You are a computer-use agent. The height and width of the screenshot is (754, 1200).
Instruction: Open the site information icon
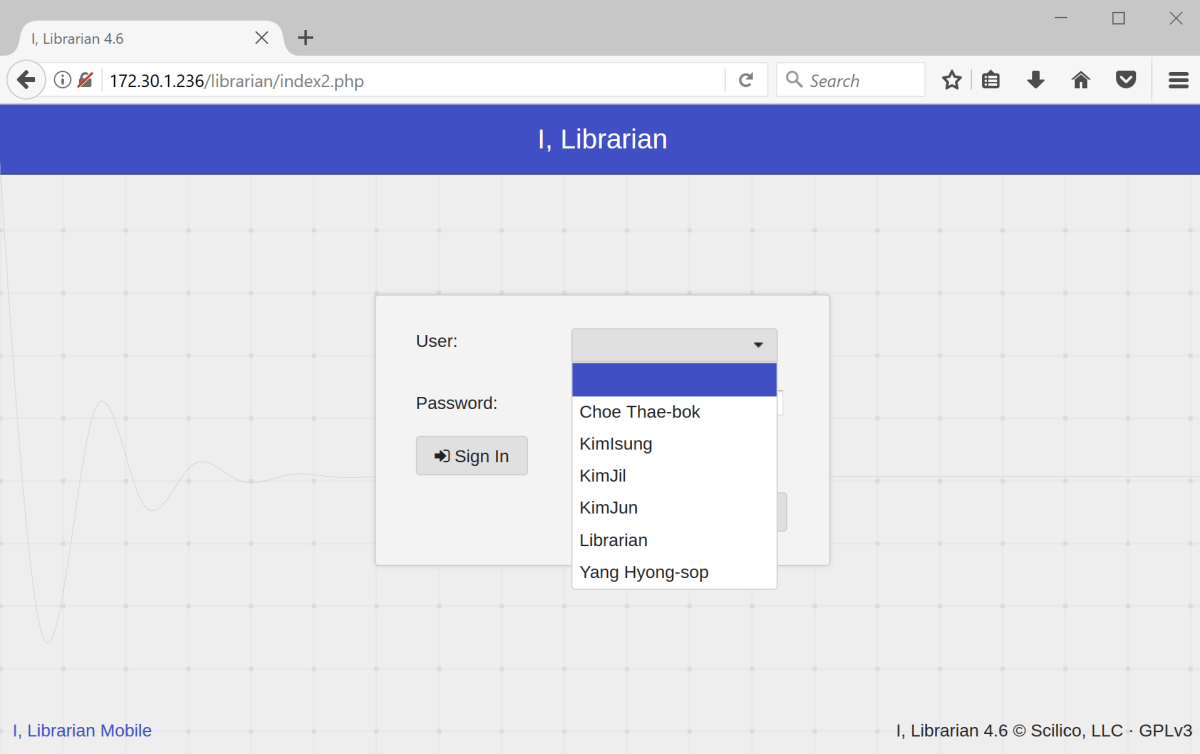click(62, 80)
